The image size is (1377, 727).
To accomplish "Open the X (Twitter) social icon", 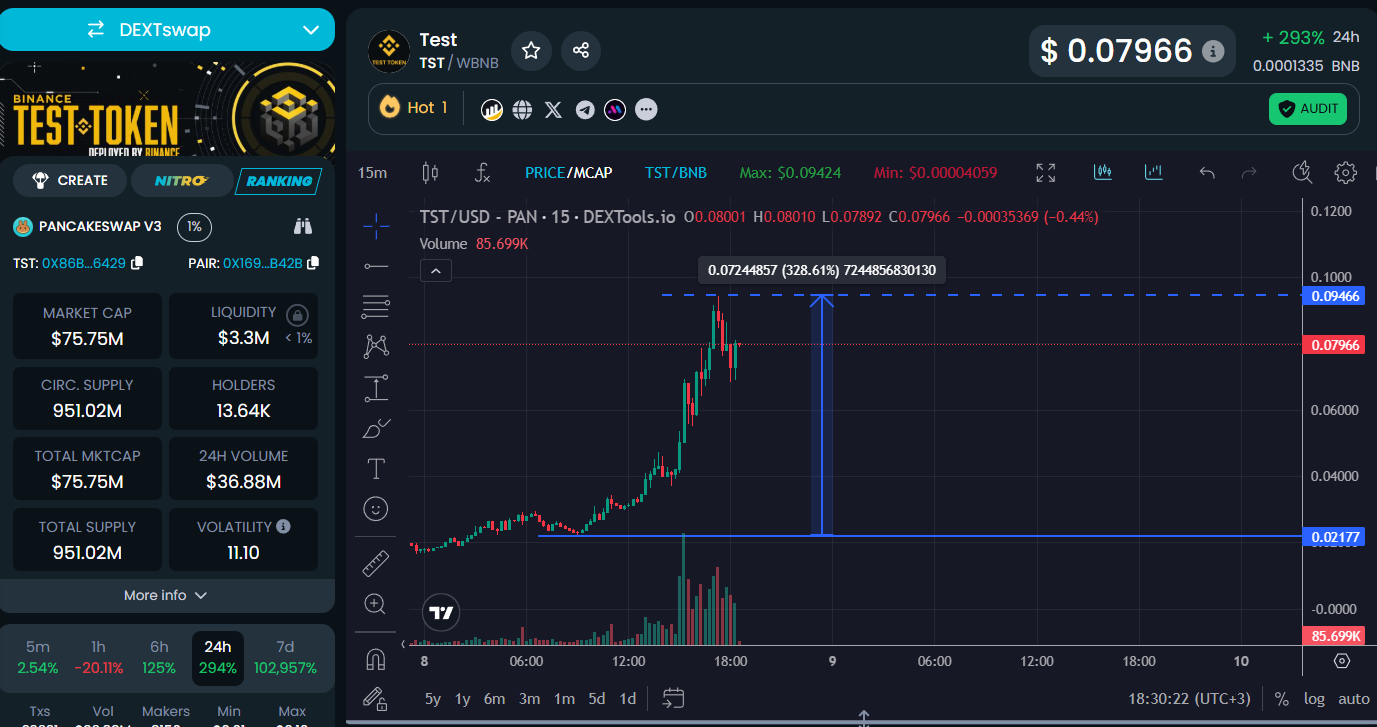I will 553,109.
